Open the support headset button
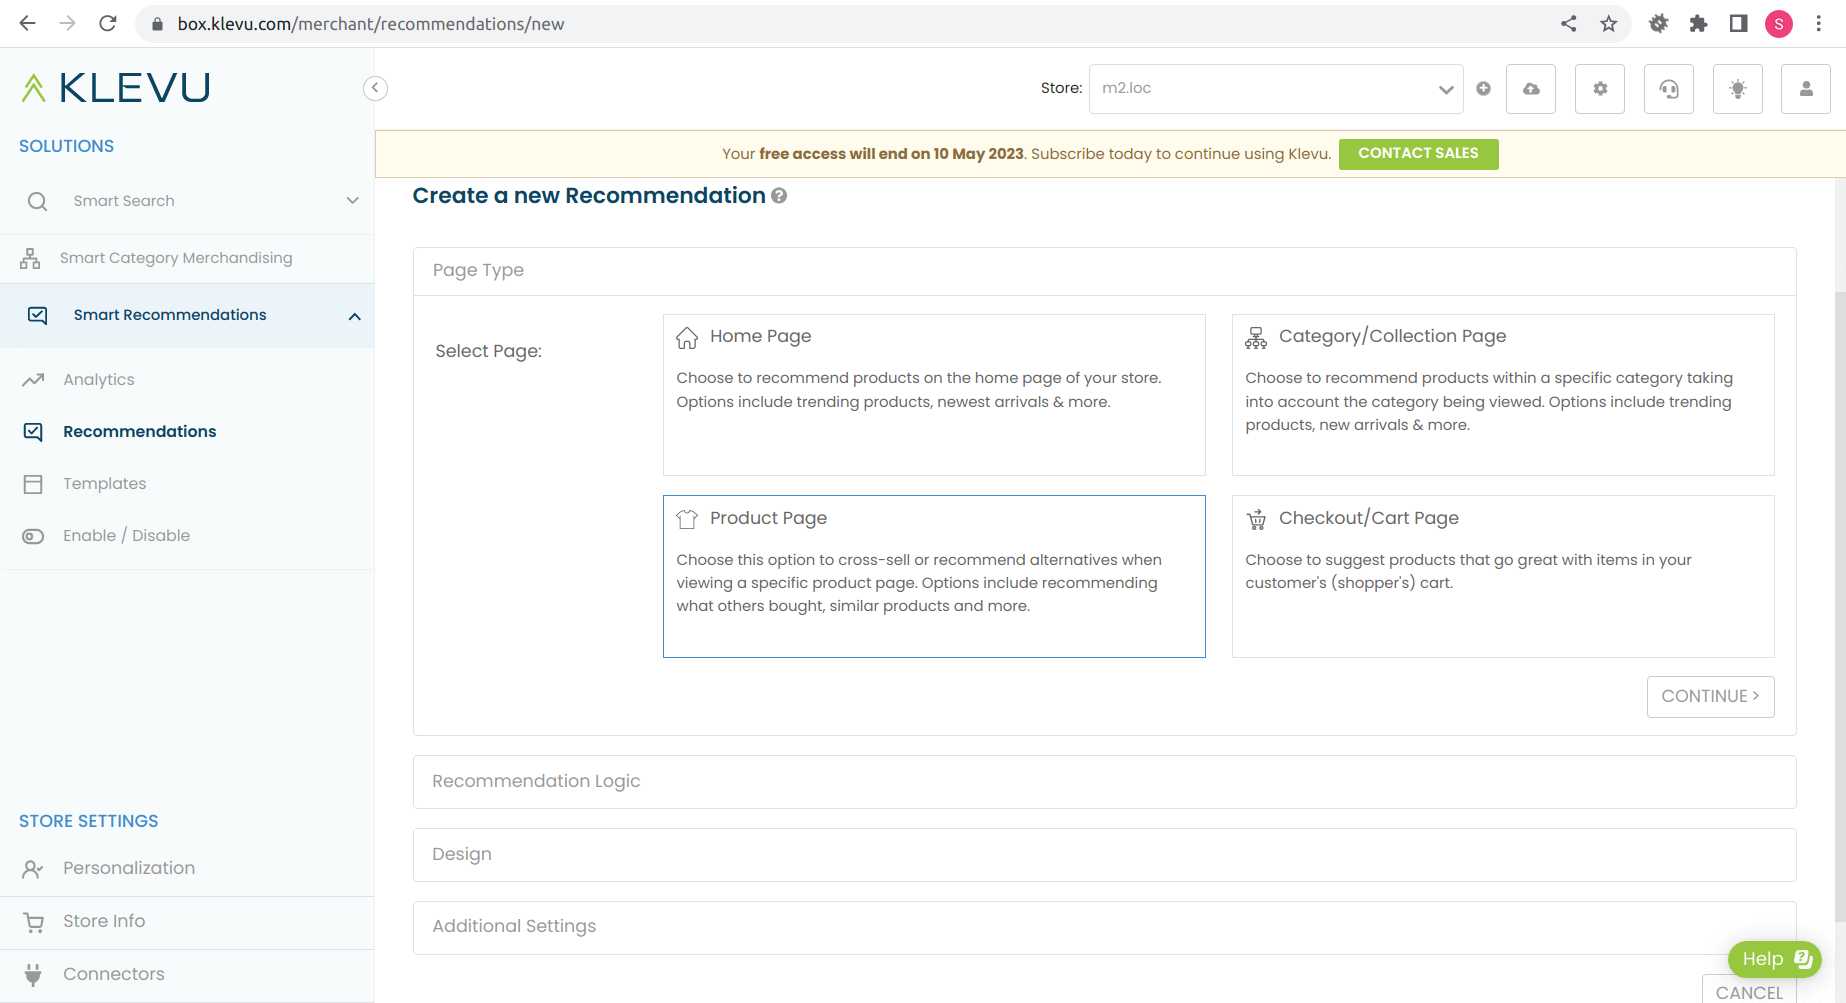The image size is (1846, 1003). 1669,89
